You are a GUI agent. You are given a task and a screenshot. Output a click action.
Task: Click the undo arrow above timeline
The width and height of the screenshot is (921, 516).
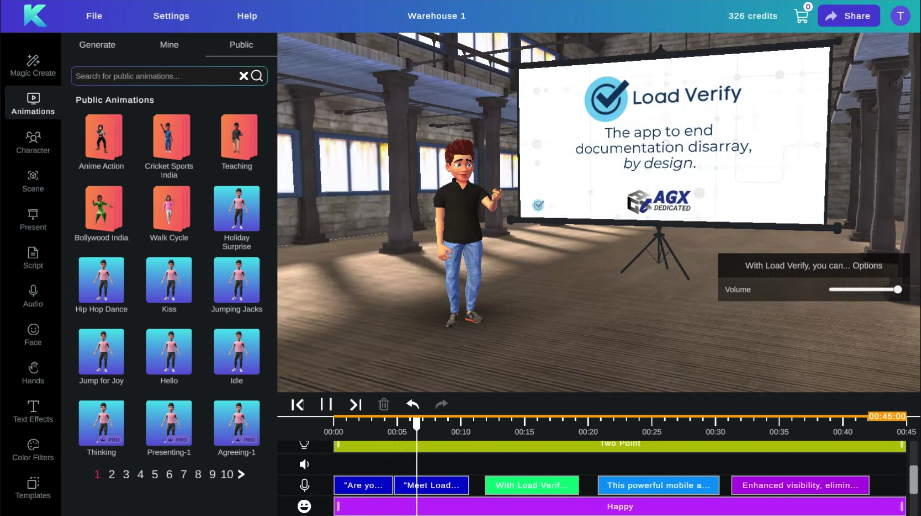412,405
